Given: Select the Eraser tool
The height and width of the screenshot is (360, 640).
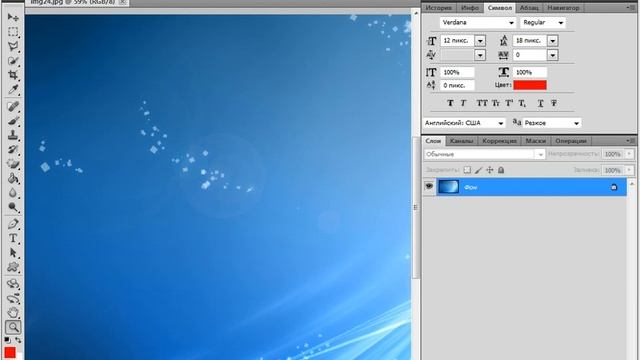Looking at the screenshot, I should (x=13, y=164).
